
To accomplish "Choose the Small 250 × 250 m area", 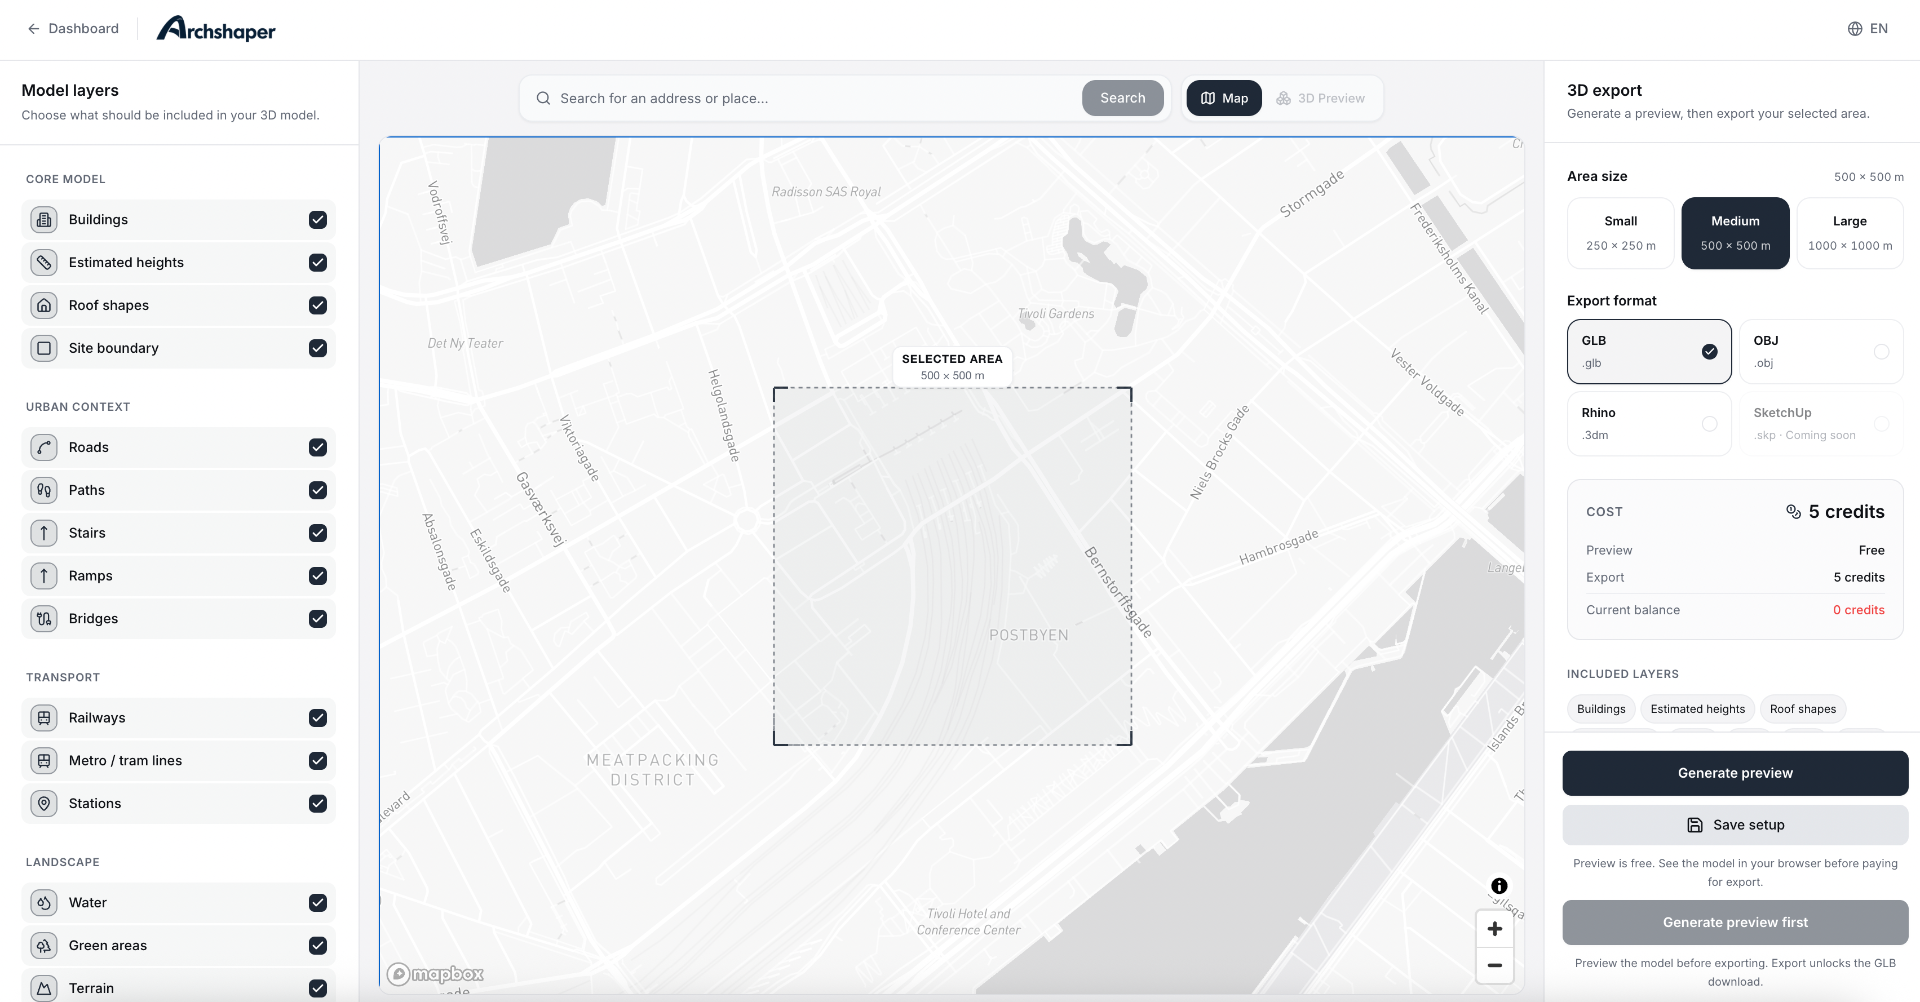I will (x=1620, y=233).
